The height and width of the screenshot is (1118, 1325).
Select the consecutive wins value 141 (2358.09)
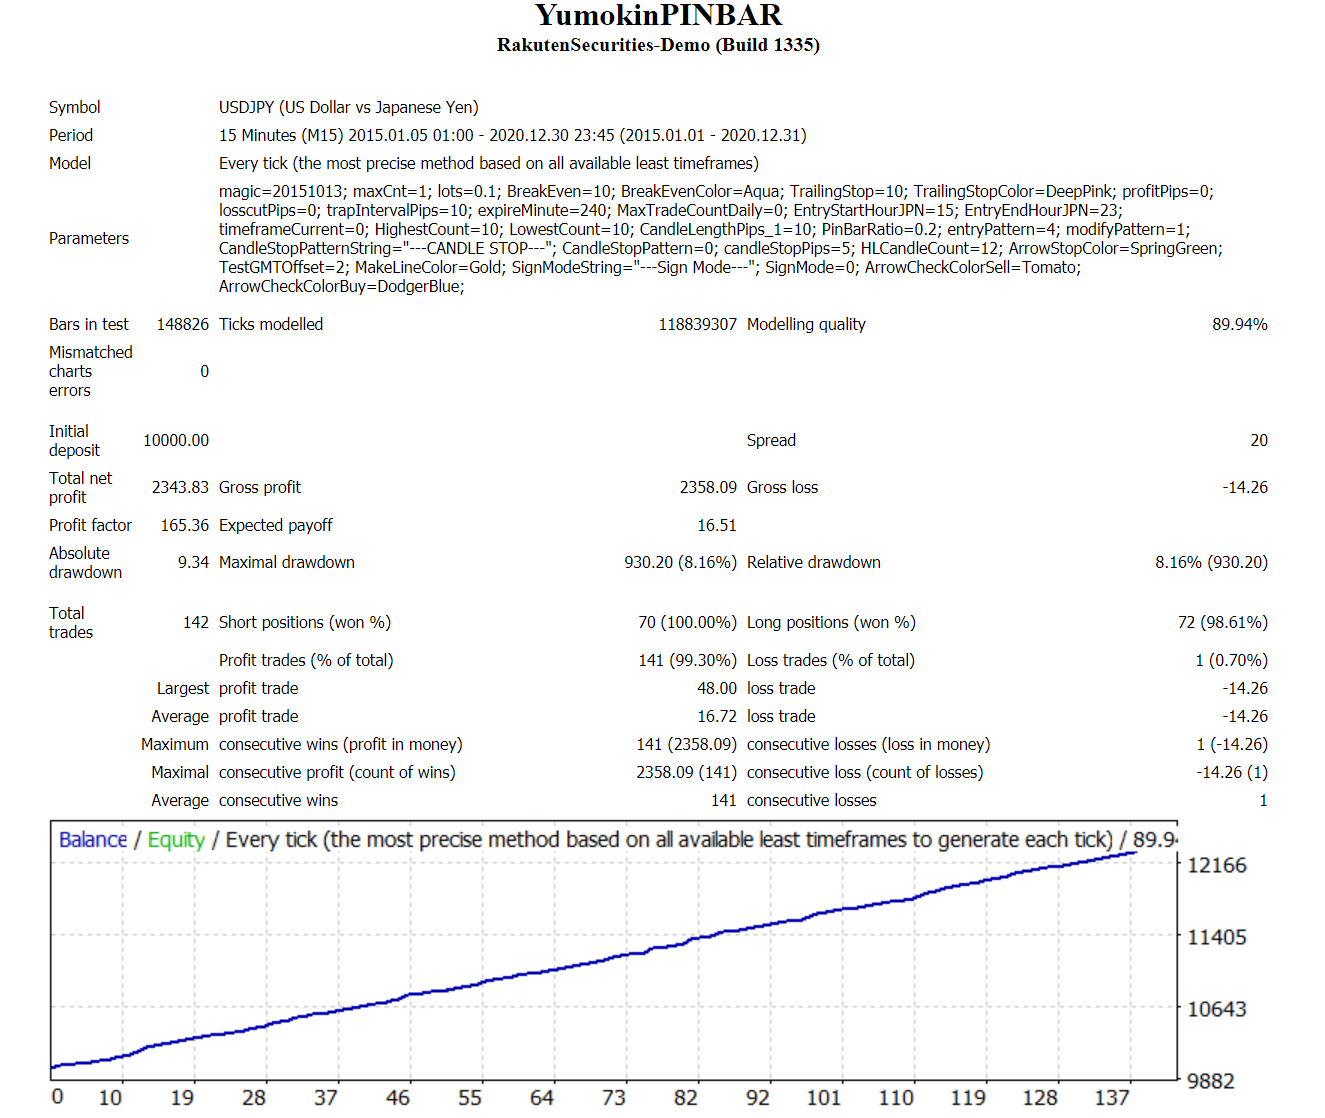tap(686, 744)
